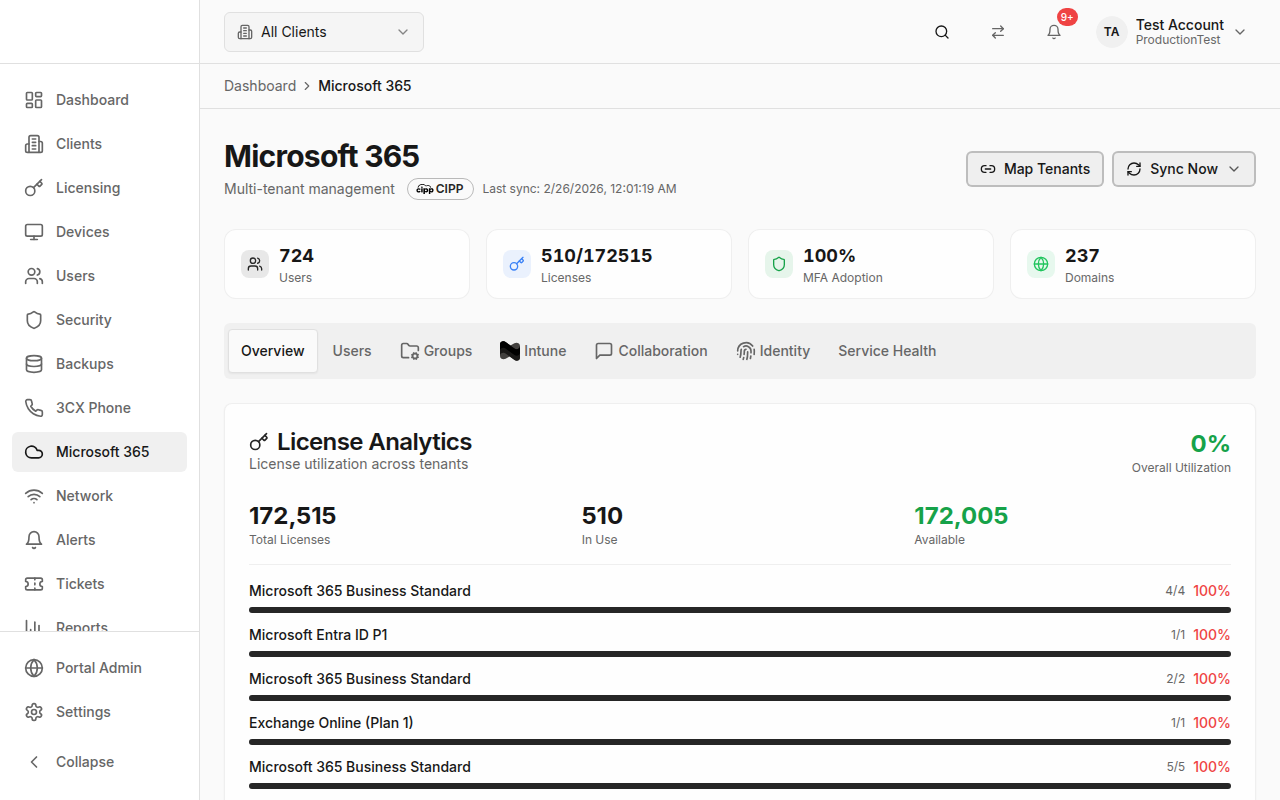Open search with the magnifier icon
The width and height of the screenshot is (1280, 800).
942,32
